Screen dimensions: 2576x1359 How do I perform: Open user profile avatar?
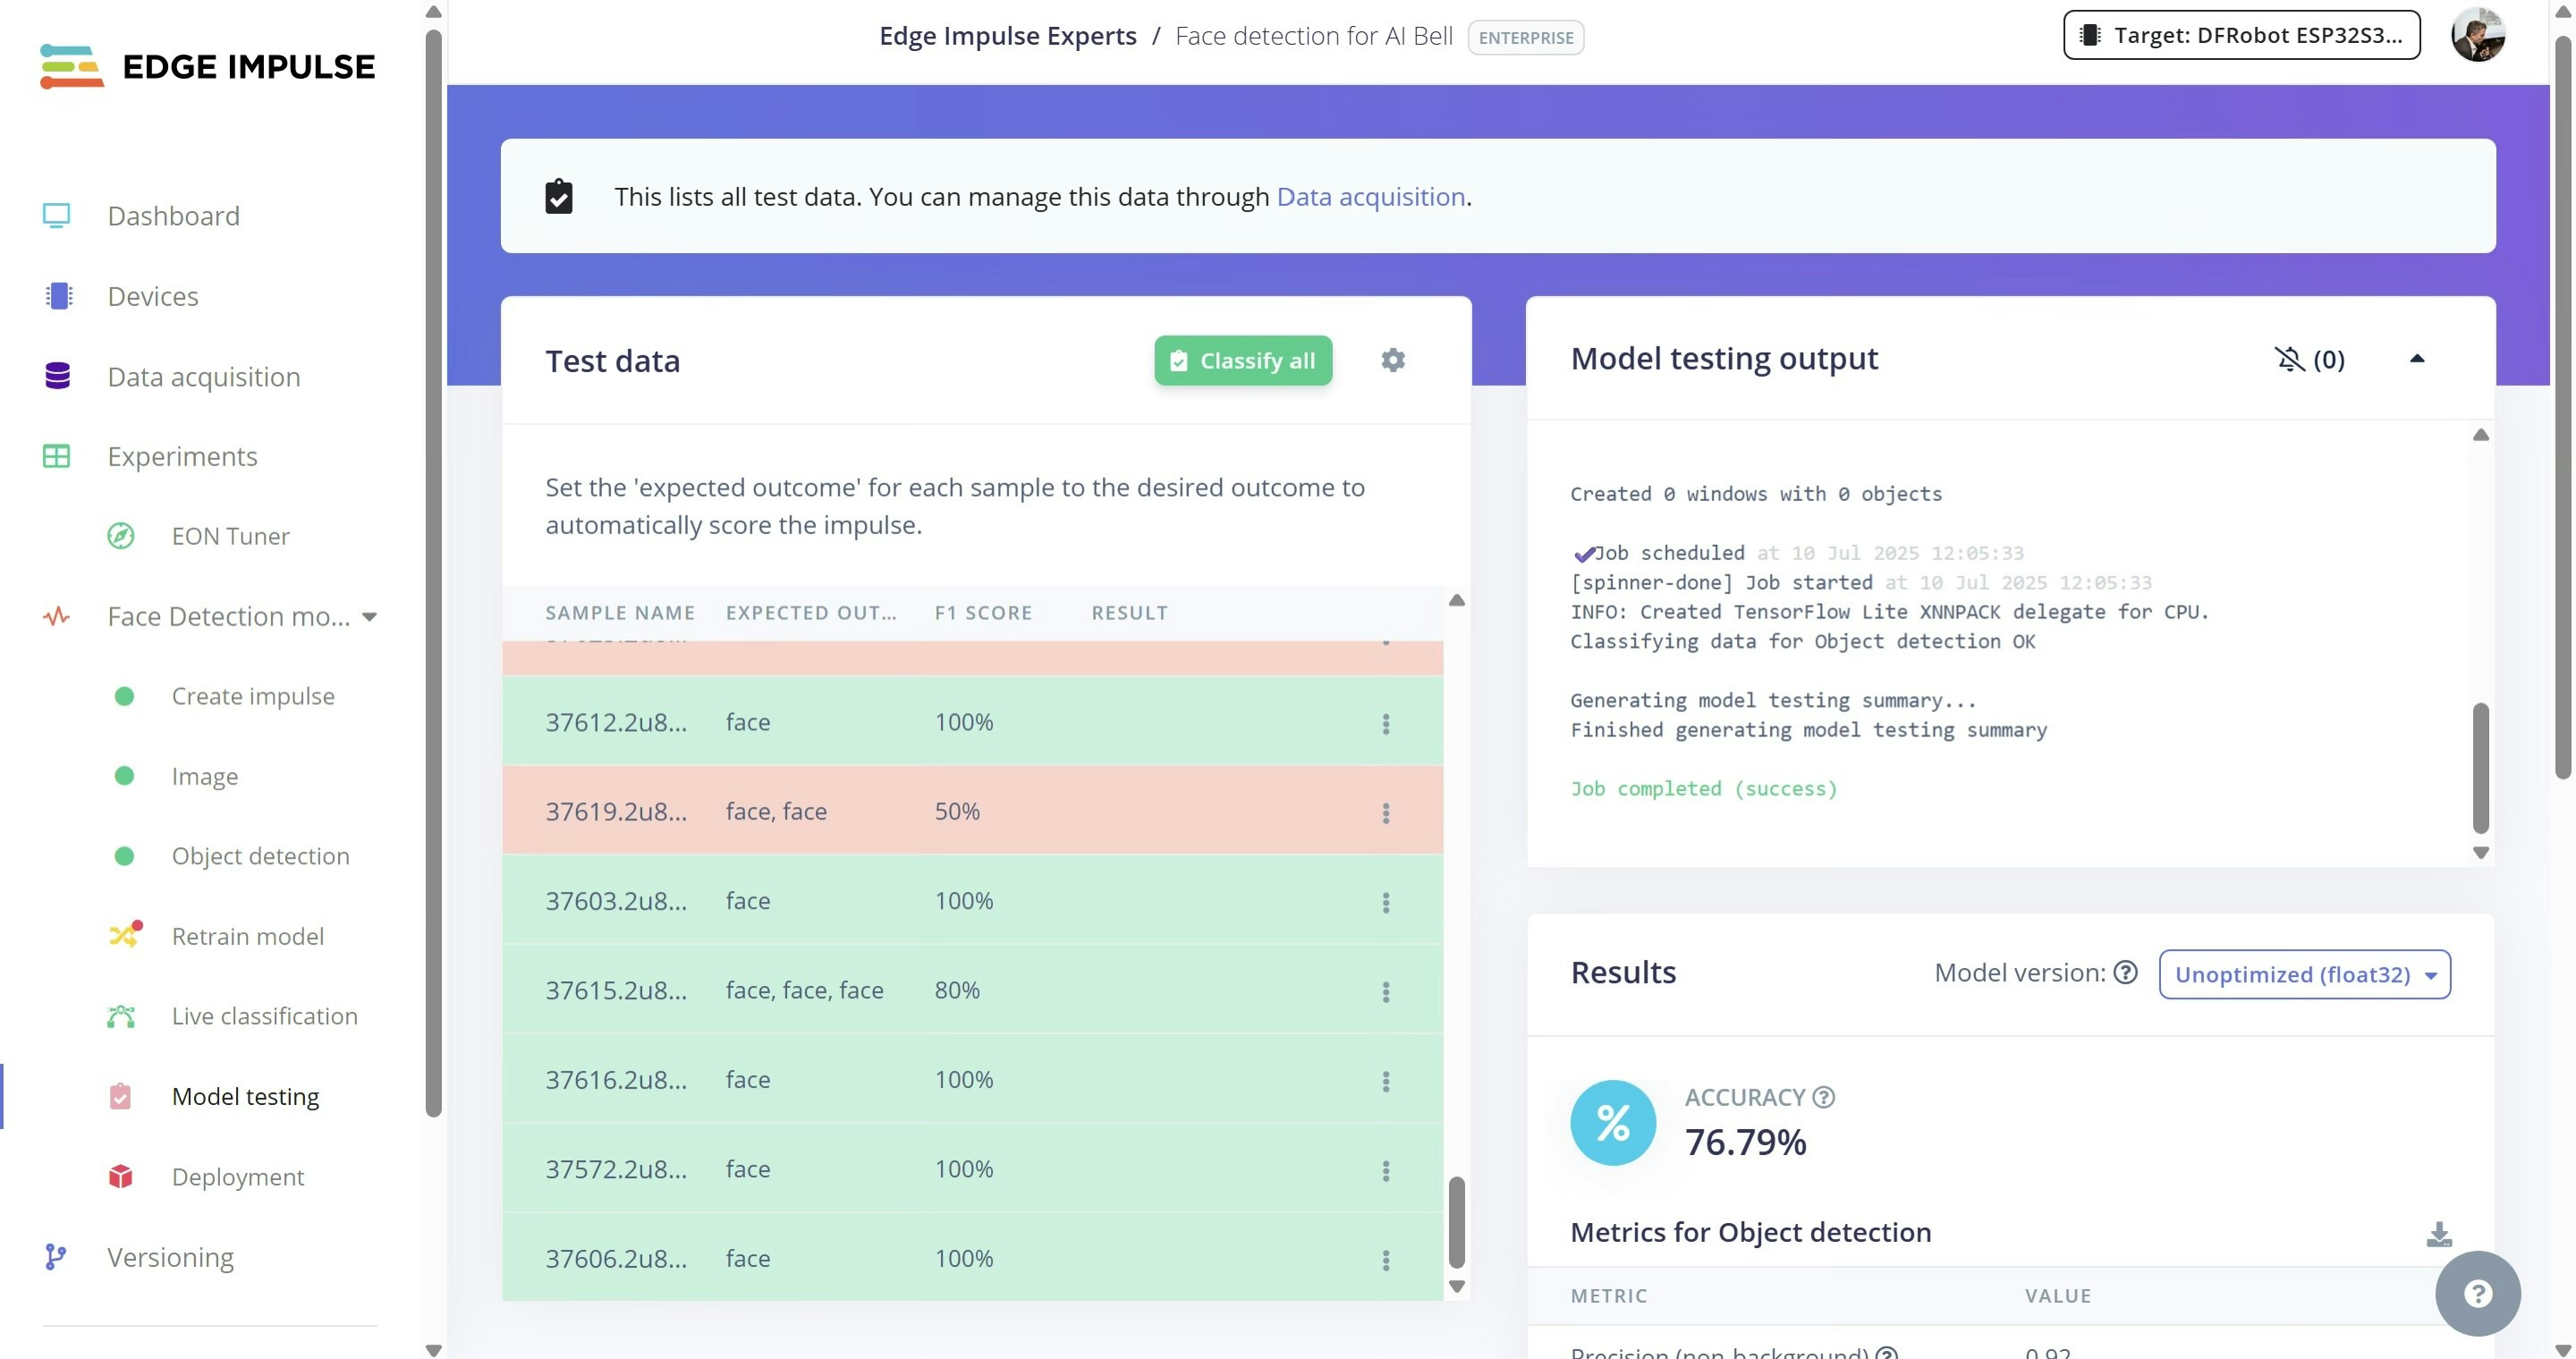(x=2478, y=36)
